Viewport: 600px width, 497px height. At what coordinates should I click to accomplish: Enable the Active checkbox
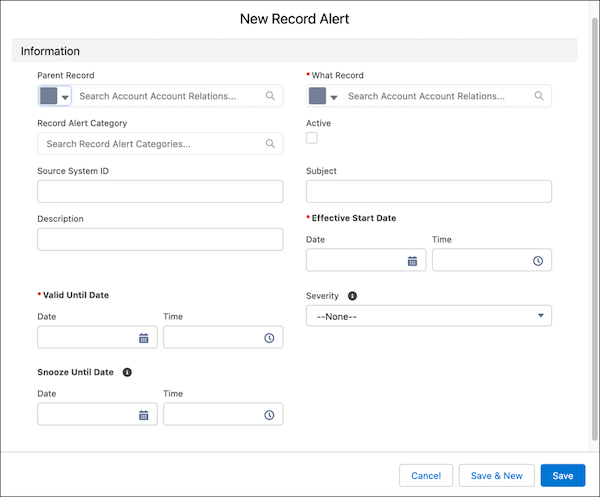312,138
